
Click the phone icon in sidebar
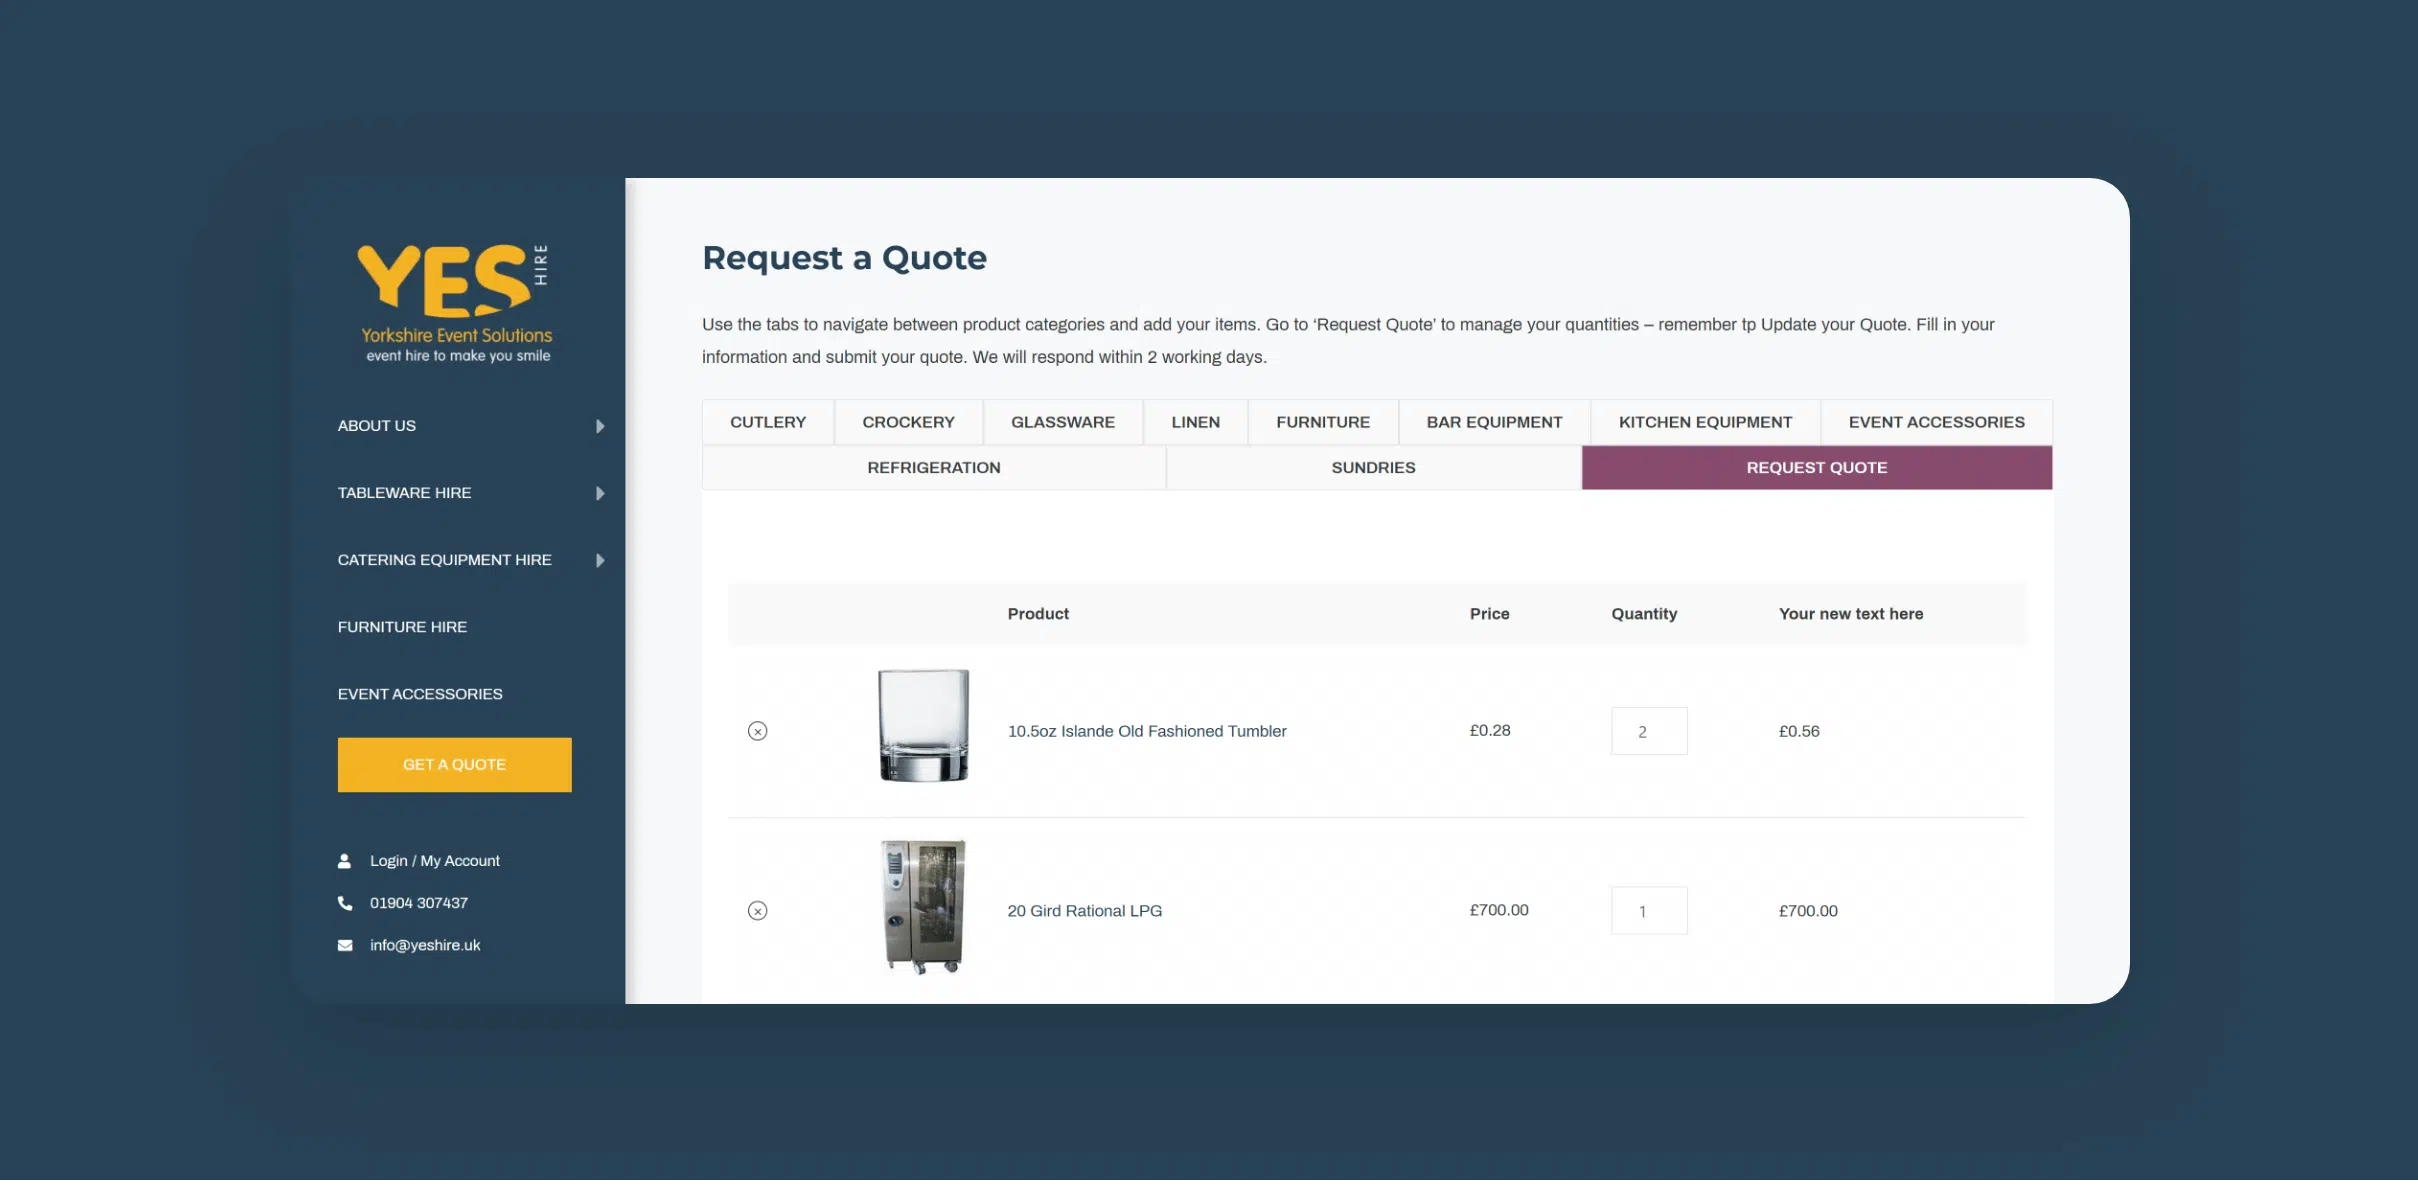345,903
